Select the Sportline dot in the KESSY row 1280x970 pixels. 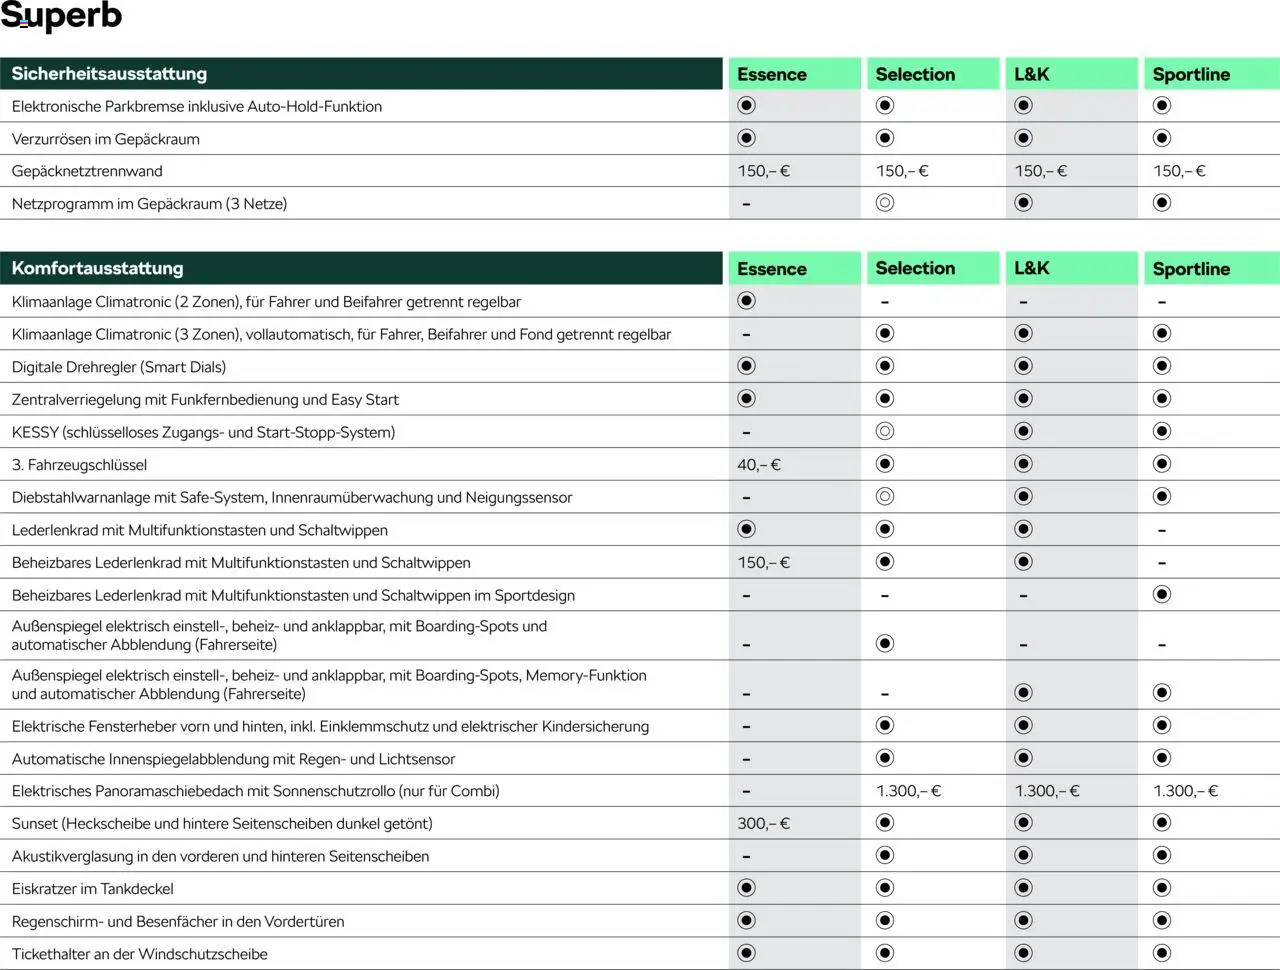point(1162,431)
